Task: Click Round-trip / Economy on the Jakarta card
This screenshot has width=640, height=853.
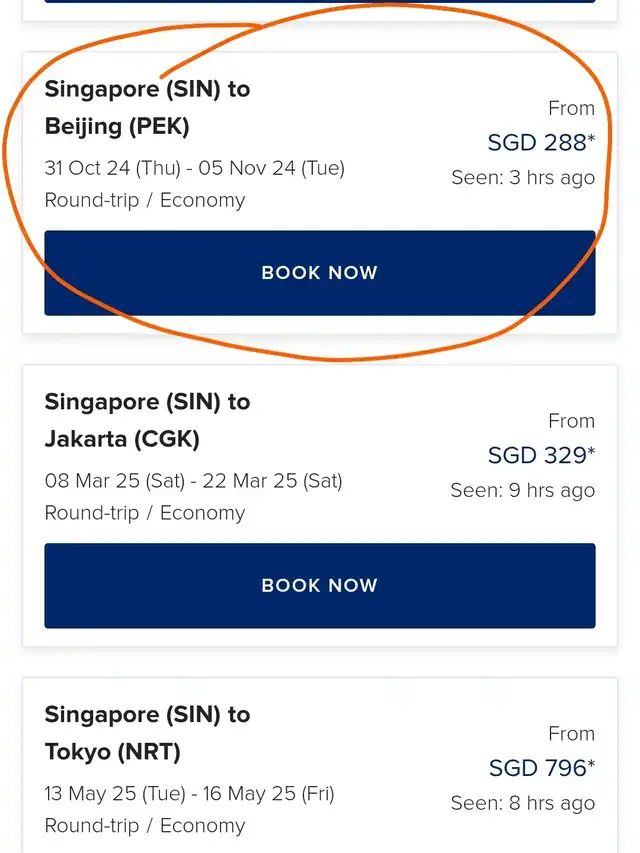Action: (145, 513)
